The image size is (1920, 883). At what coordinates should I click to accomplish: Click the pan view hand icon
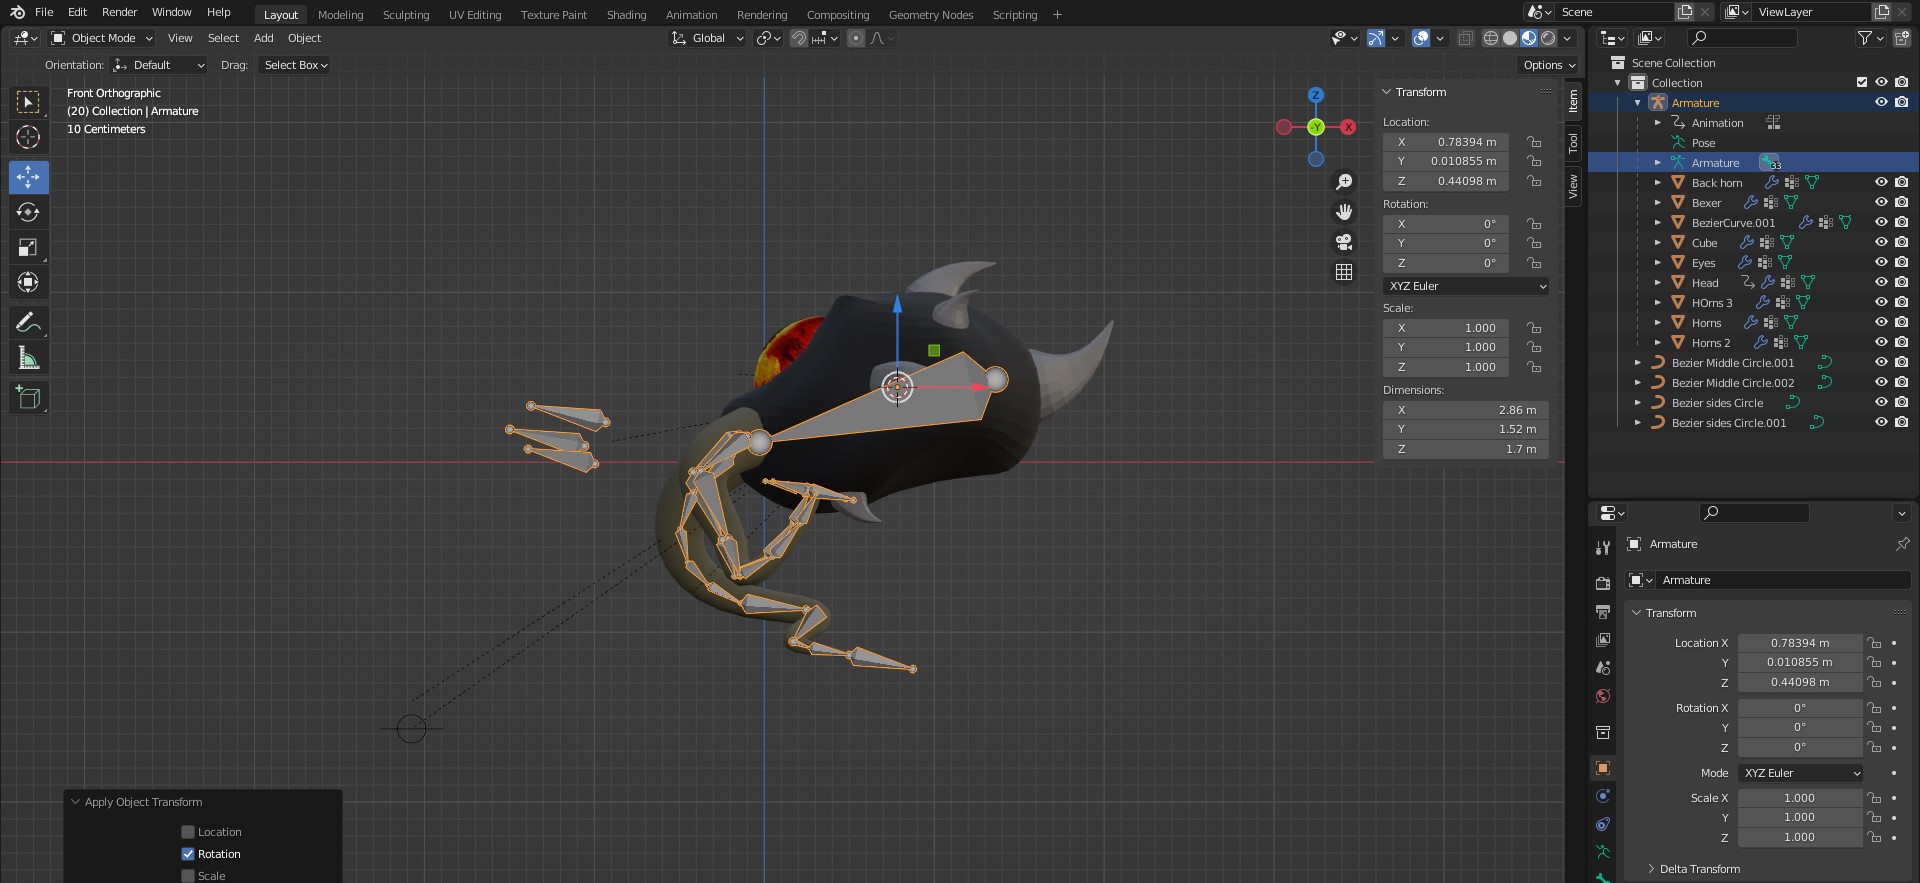coord(1344,212)
